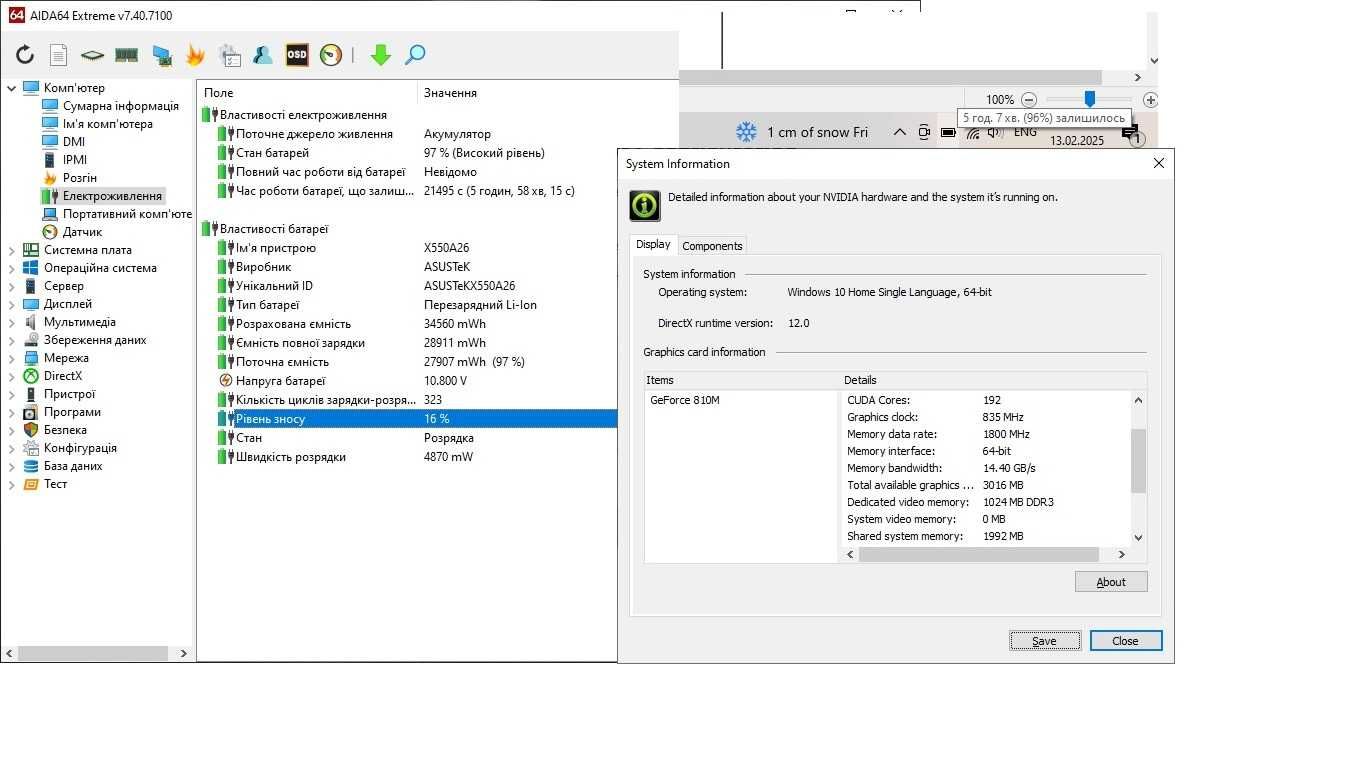This screenshot has height=768, width=1366.
Task: Click Details list scroll down arrow
Action: tap(1138, 537)
